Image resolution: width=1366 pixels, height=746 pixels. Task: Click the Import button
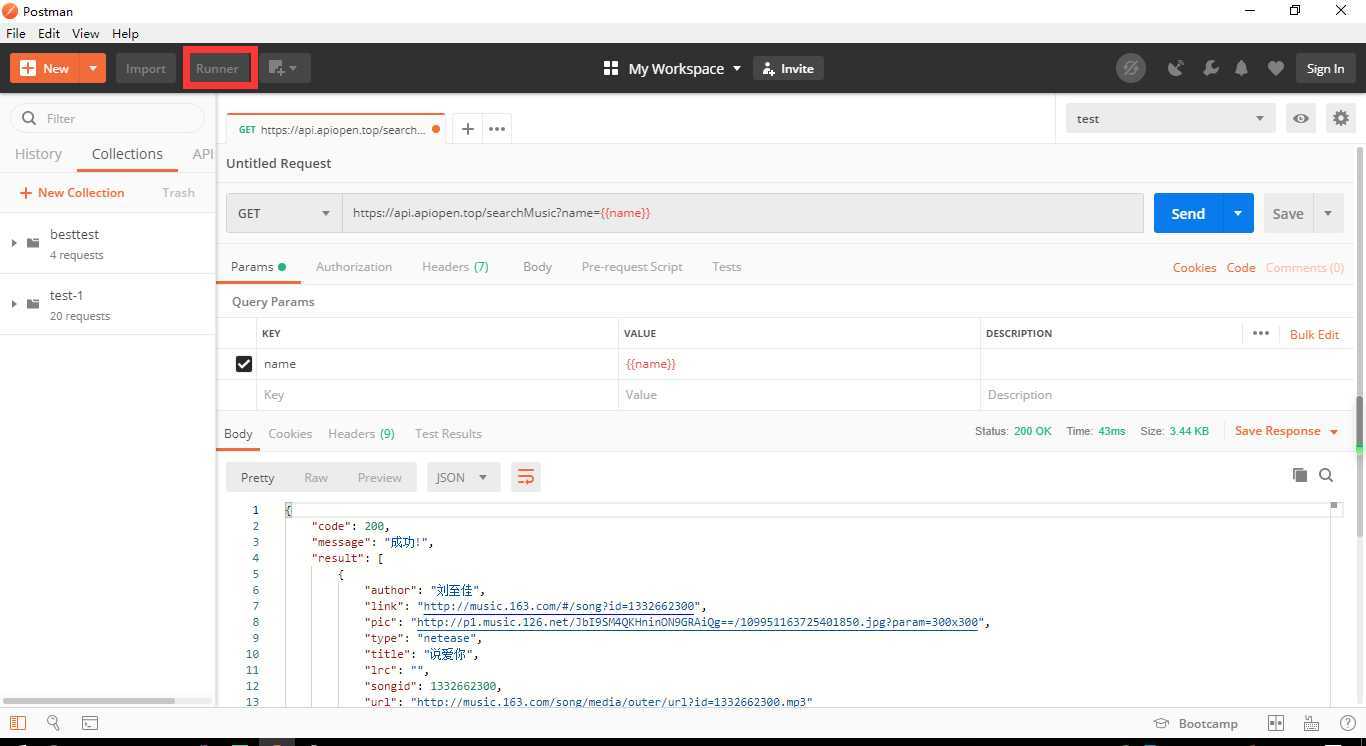(x=145, y=68)
